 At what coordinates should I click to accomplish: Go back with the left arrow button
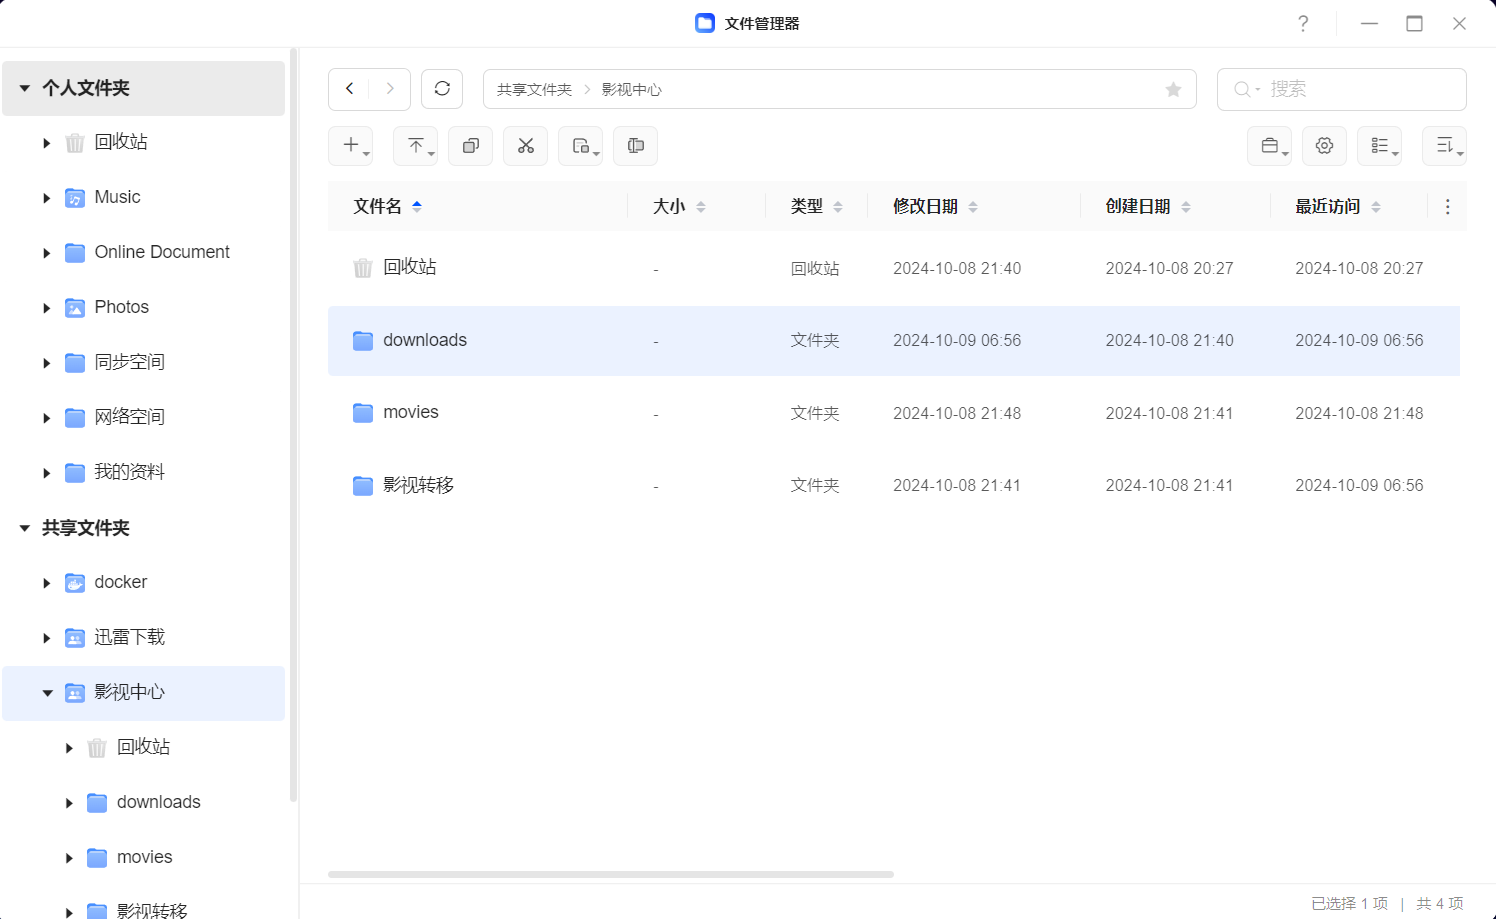349,89
